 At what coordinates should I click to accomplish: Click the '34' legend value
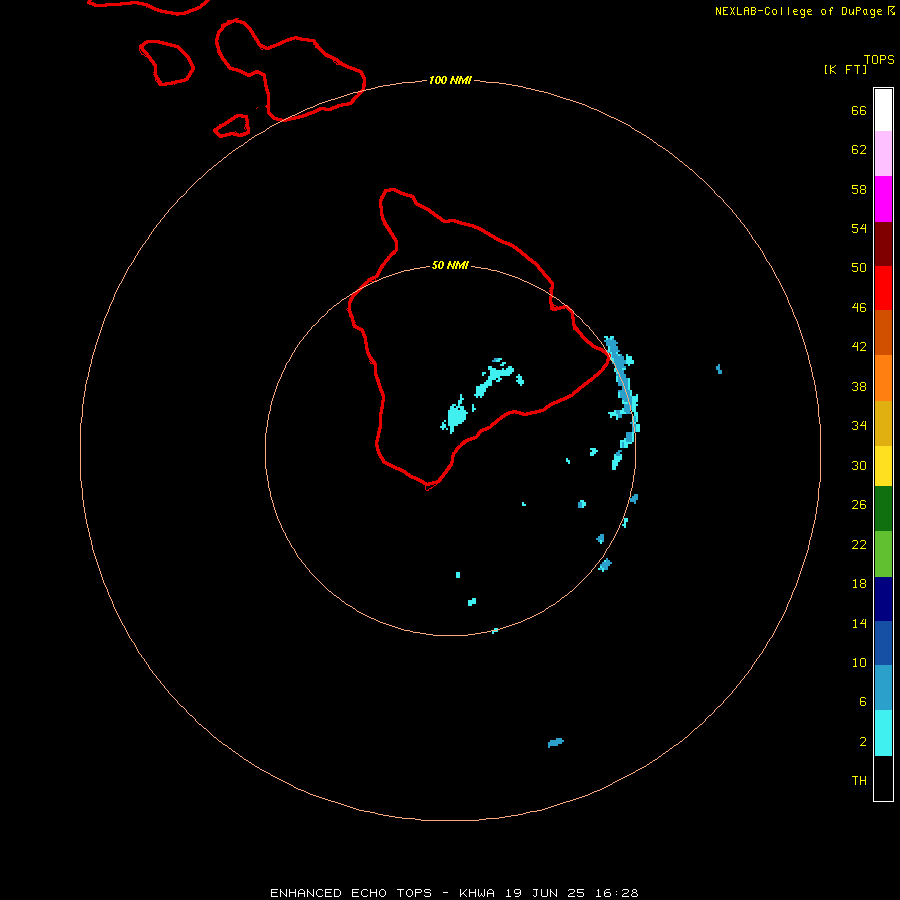pyautogui.click(x=859, y=426)
